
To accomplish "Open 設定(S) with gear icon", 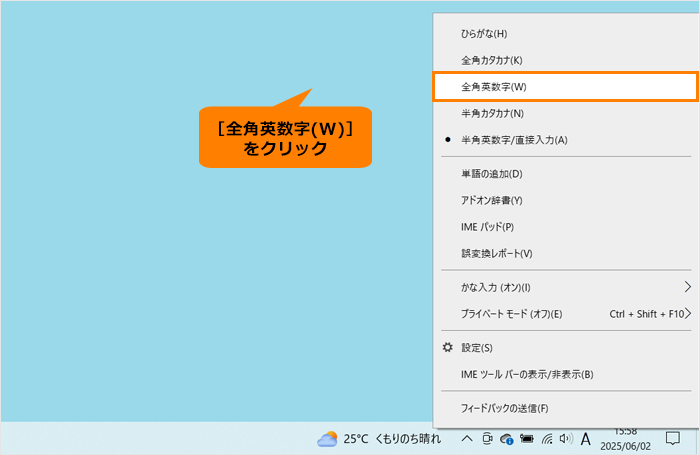I will click(566, 347).
